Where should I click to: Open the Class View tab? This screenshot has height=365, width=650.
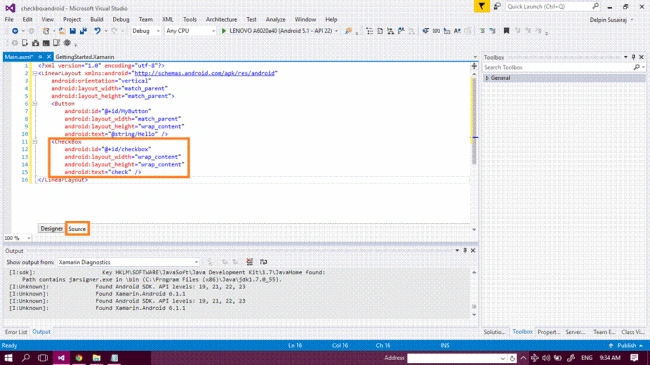pyautogui.click(x=633, y=332)
